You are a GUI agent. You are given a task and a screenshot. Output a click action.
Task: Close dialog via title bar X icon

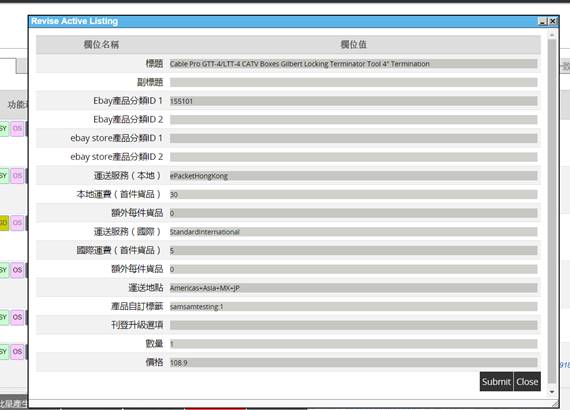click(x=553, y=21)
